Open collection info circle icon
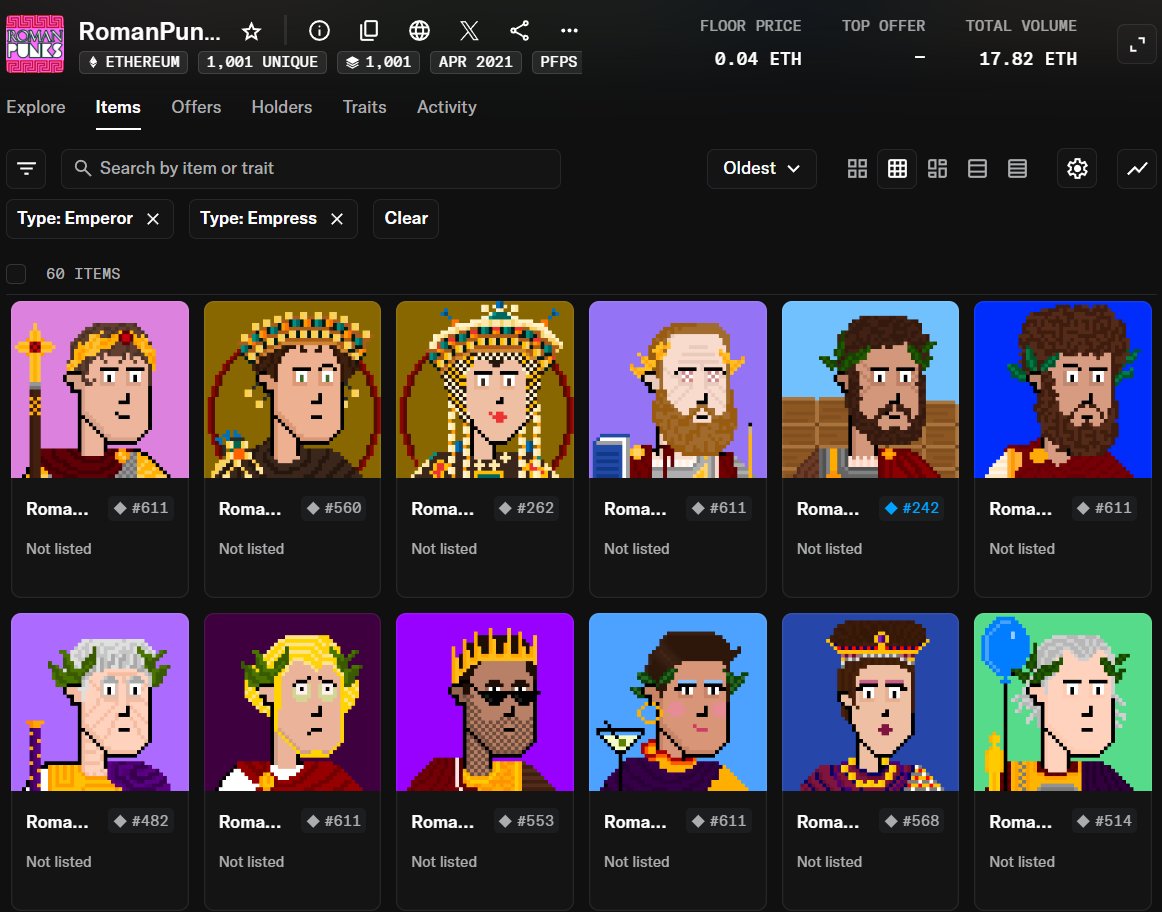The height and width of the screenshot is (912, 1162). coord(319,30)
